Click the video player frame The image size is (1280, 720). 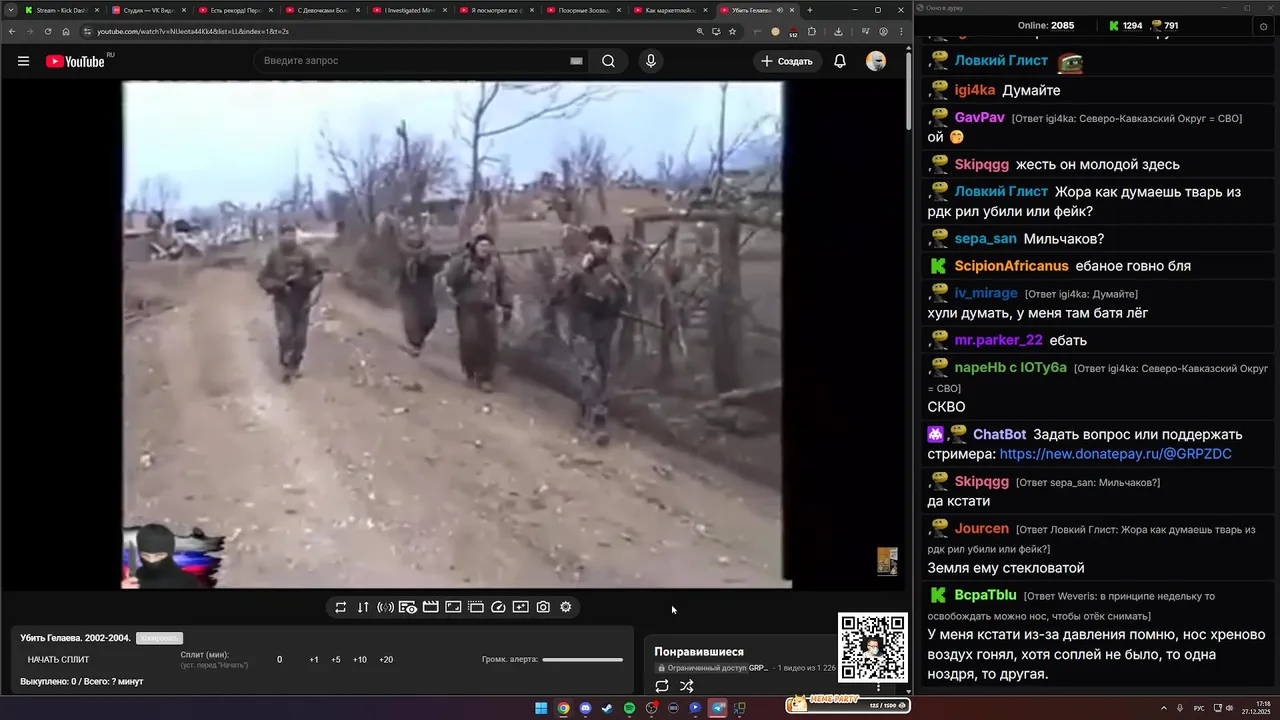[455, 334]
